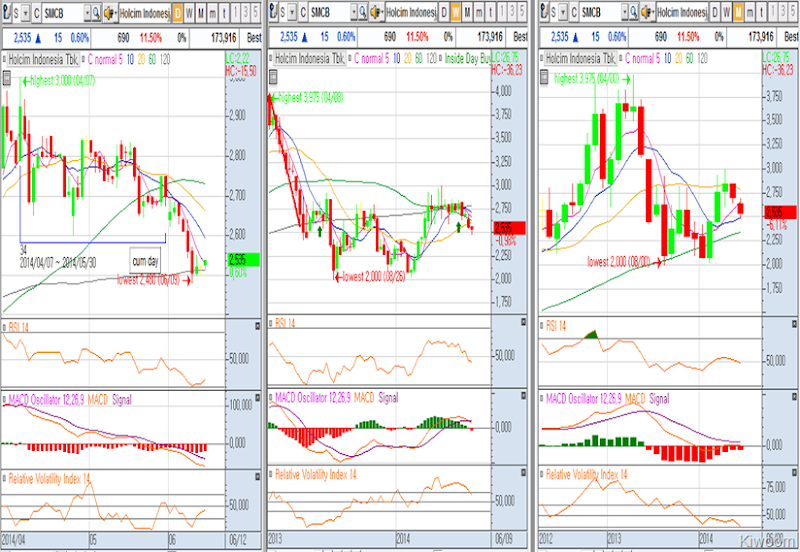Open SMCB ticker dropdown arrow in monthly panel
This screenshot has height=552, width=800.
point(624,12)
